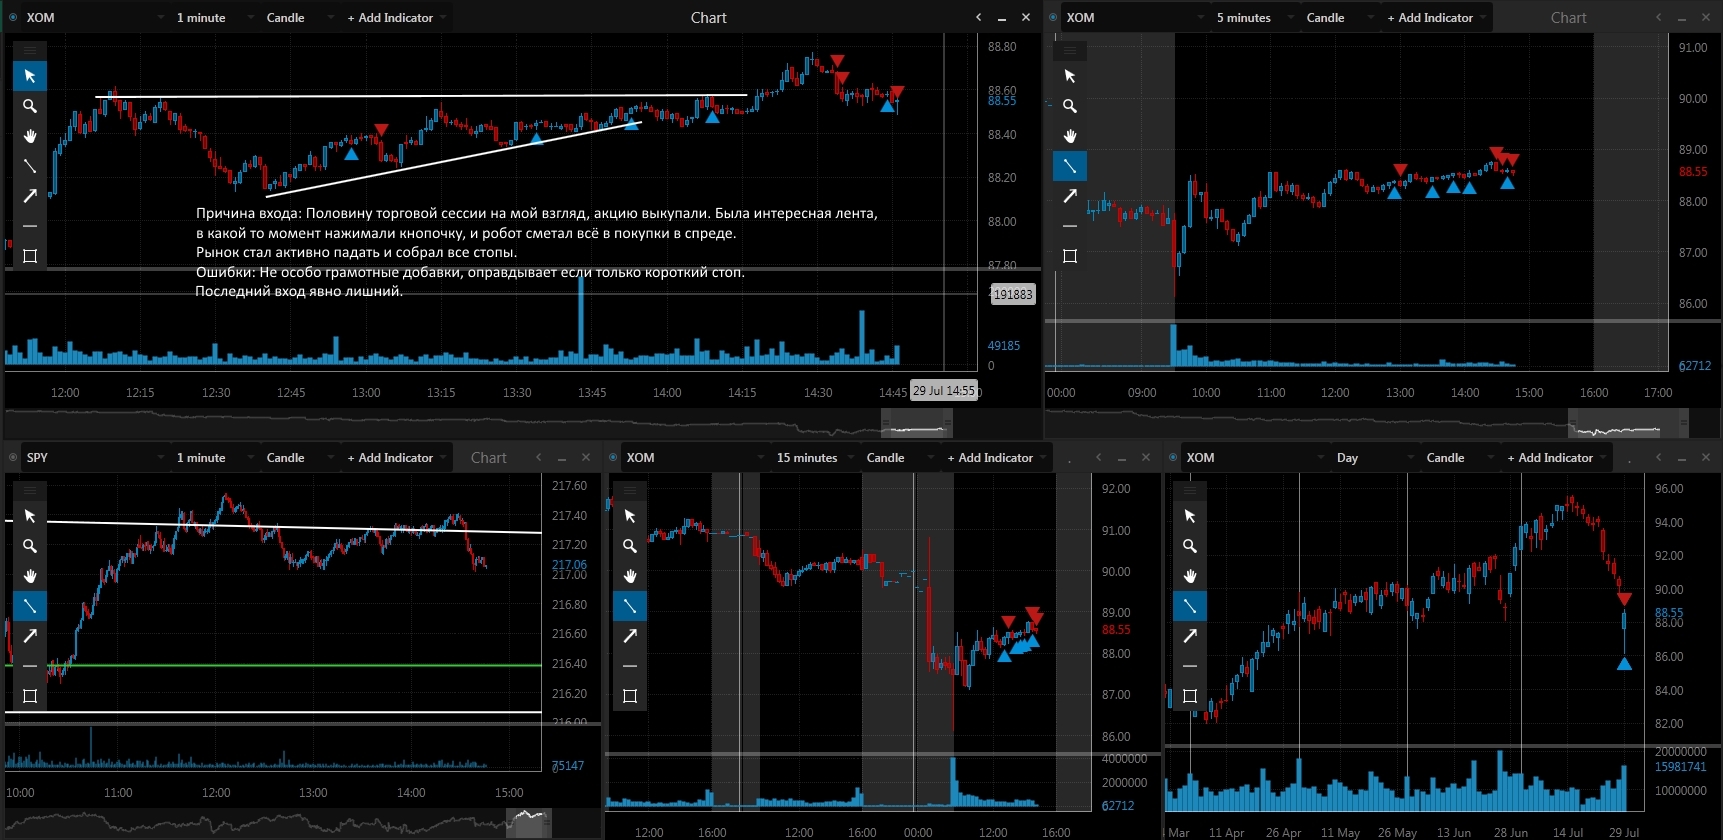This screenshot has height=840, width=1723.
Task: Select the rectangle tool in XOM 5 minutes chart
Action: (1070, 256)
